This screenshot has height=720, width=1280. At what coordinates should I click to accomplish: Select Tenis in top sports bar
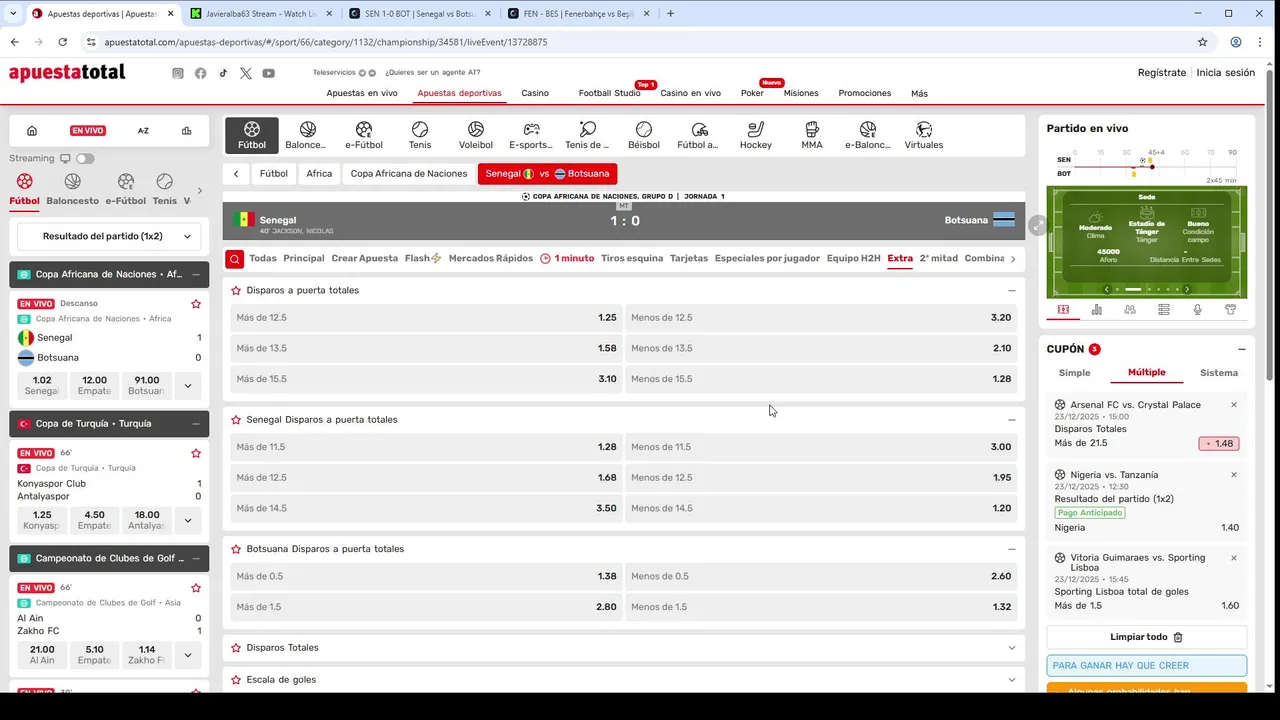(x=420, y=135)
